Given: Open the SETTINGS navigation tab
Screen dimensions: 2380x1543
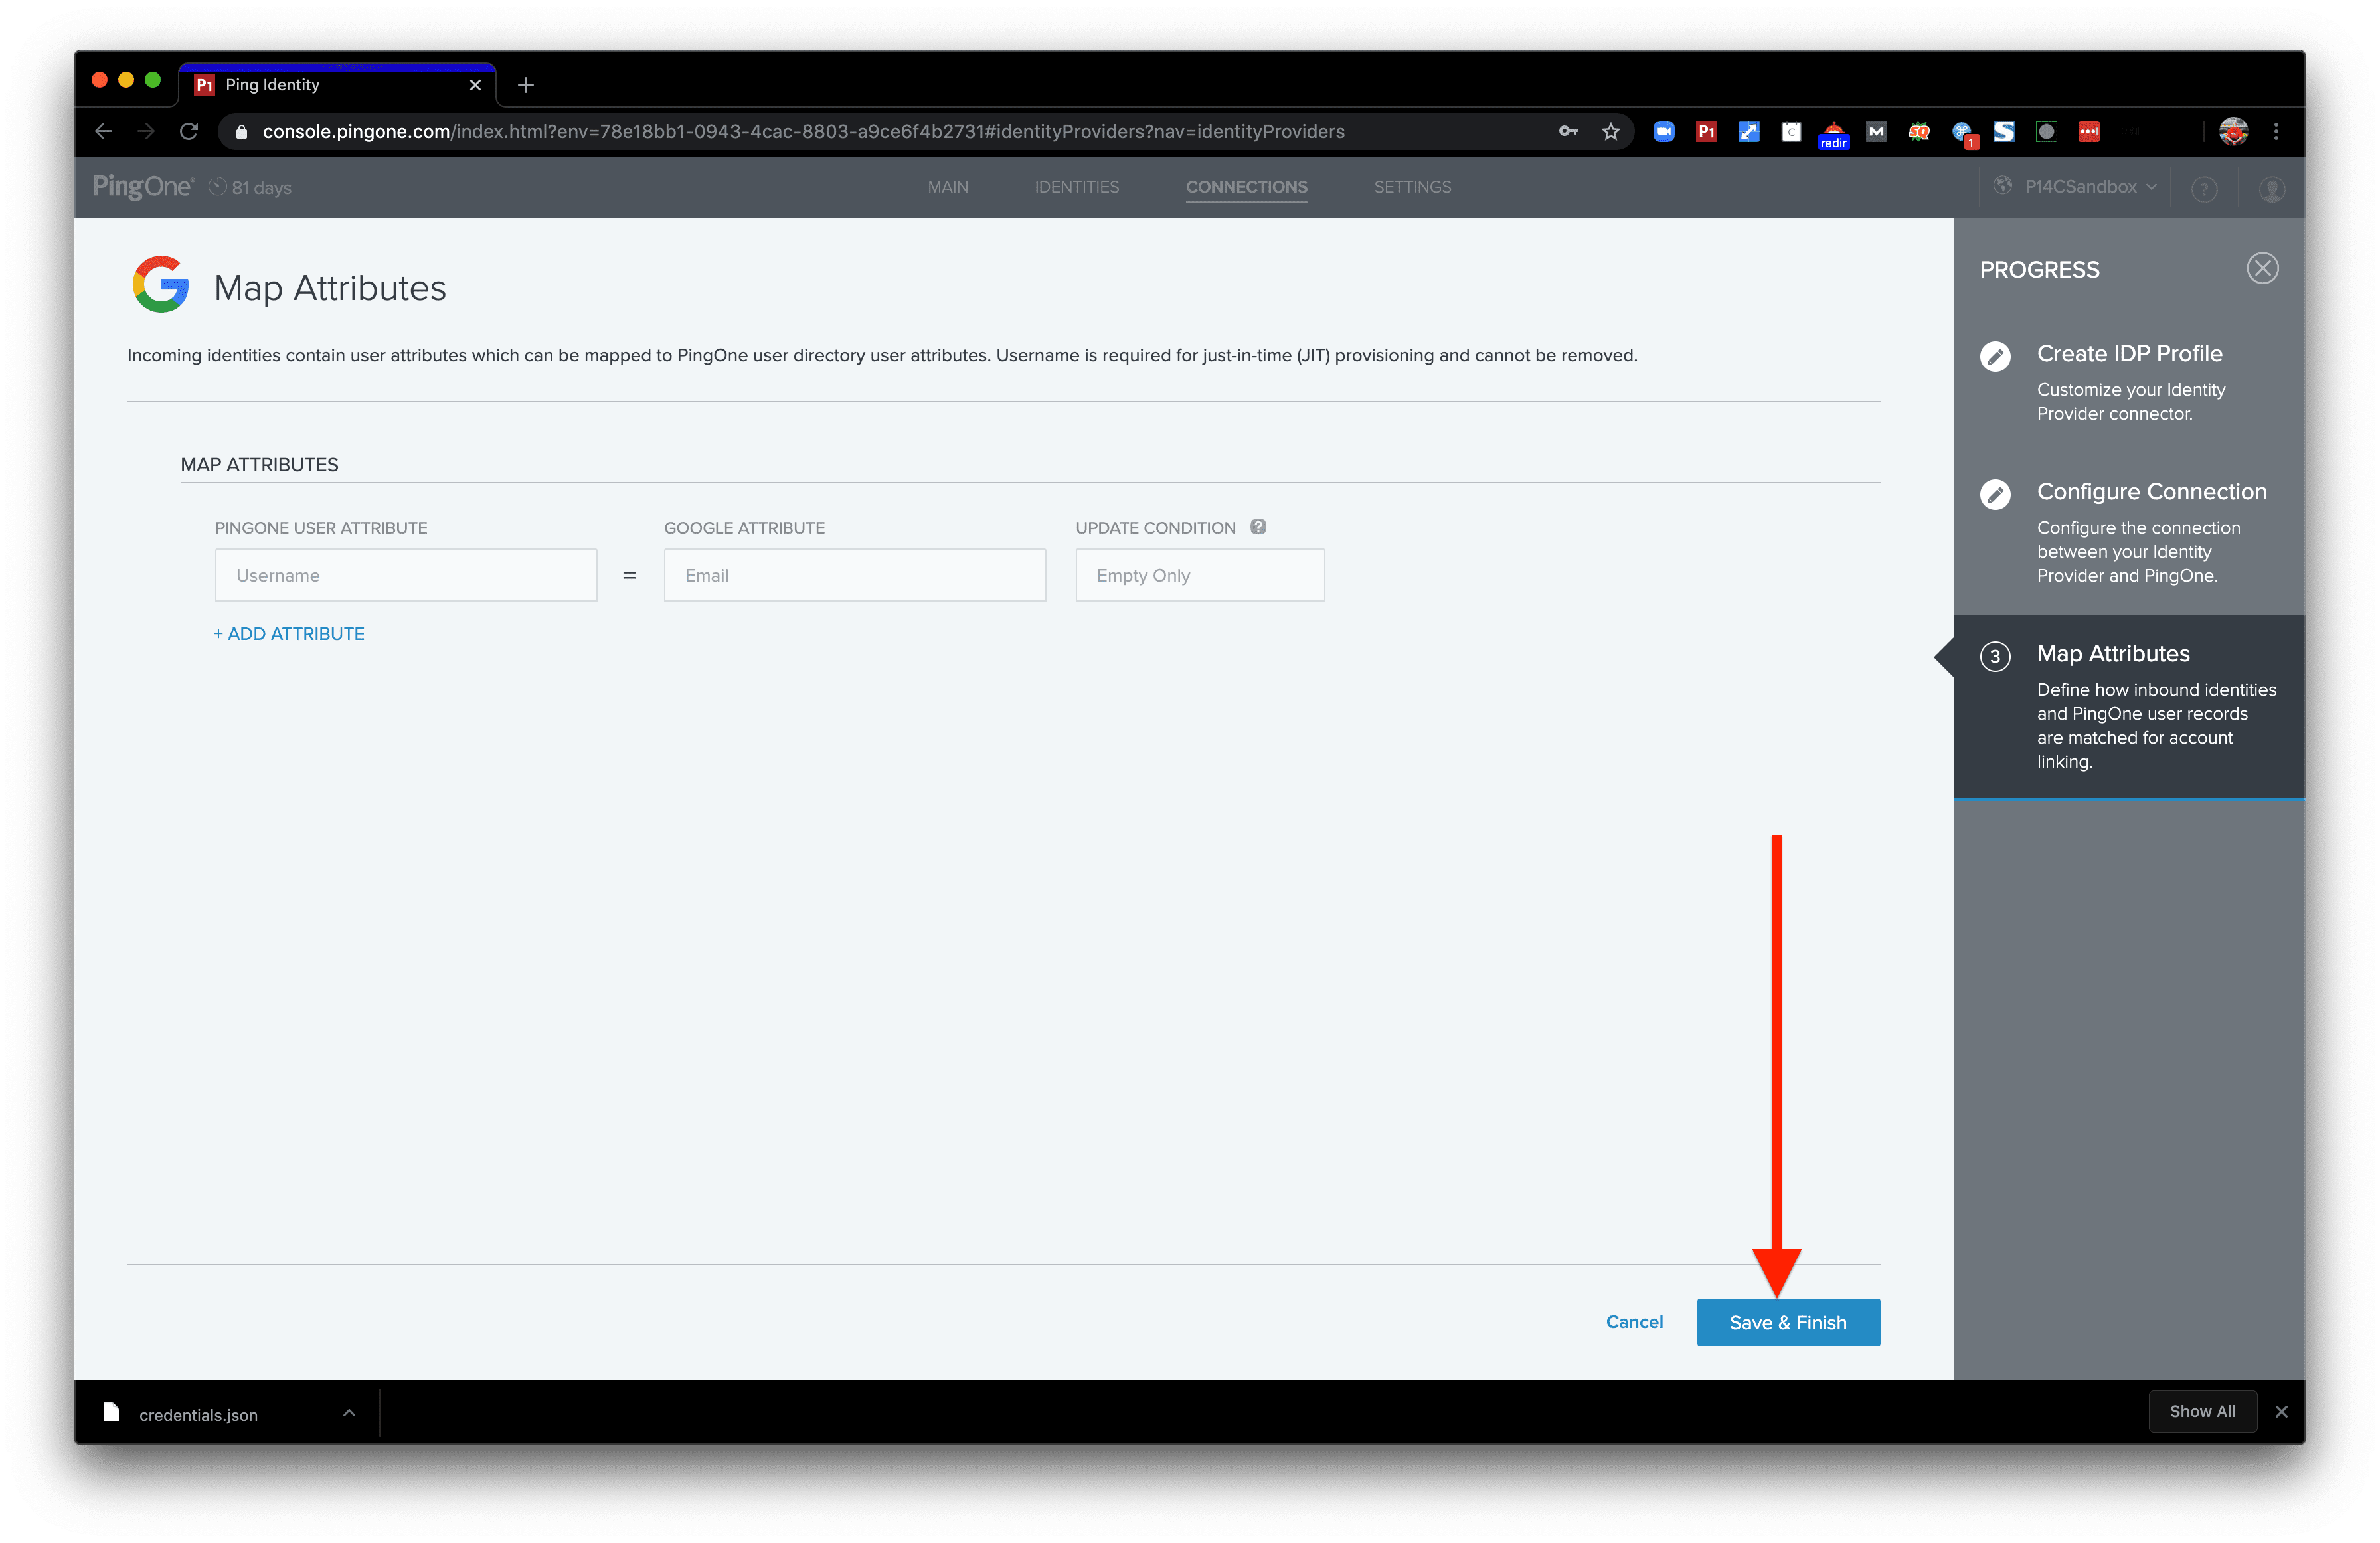Looking at the screenshot, I should pyautogui.click(x=1412, y=187).
